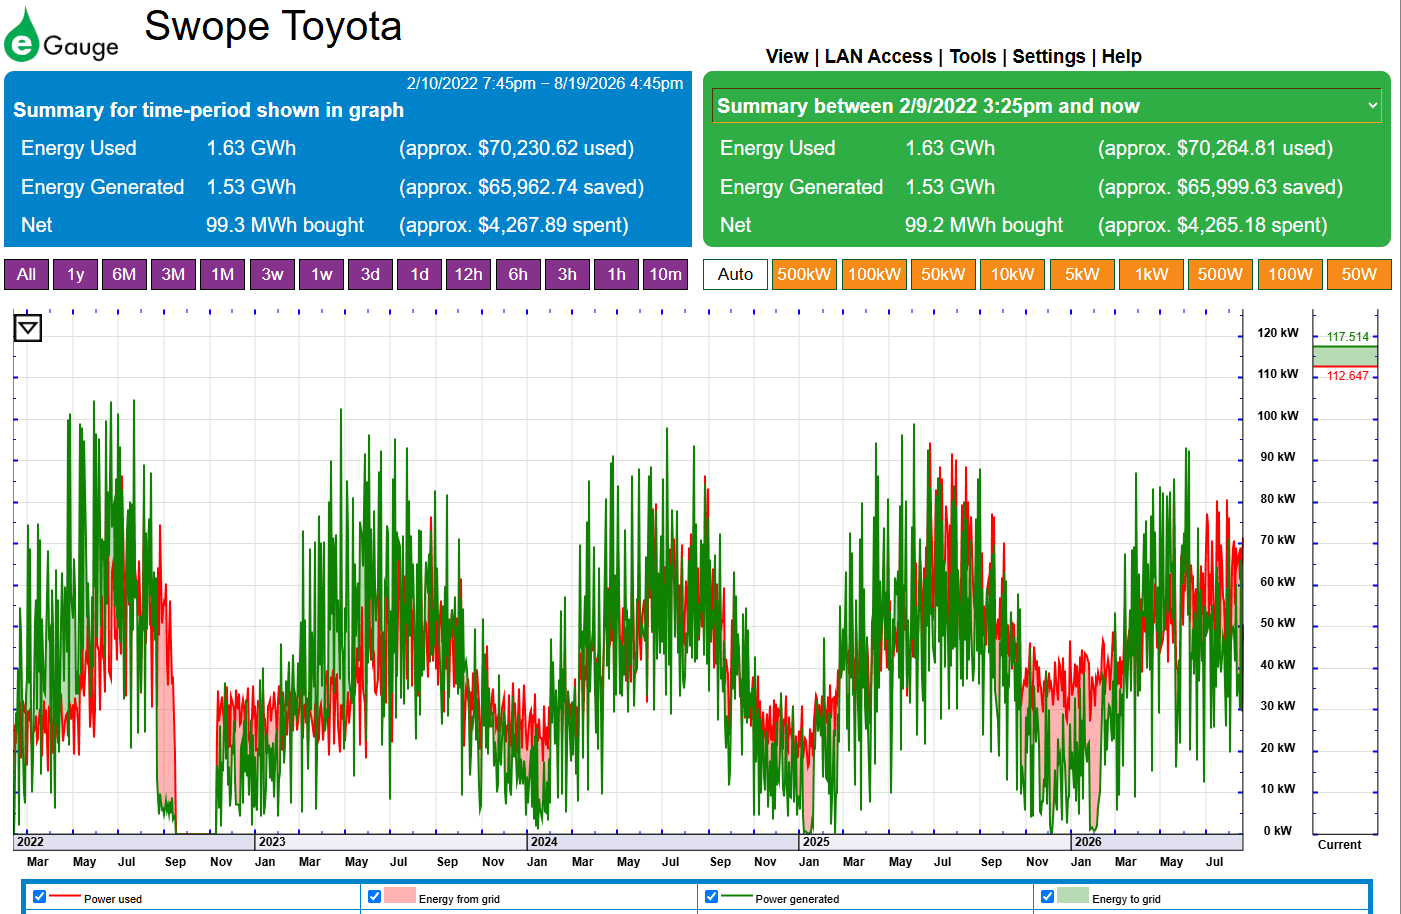Screen dimensions: 1401x914
Task: Select the 3w time range button
Action: [272, 274]
